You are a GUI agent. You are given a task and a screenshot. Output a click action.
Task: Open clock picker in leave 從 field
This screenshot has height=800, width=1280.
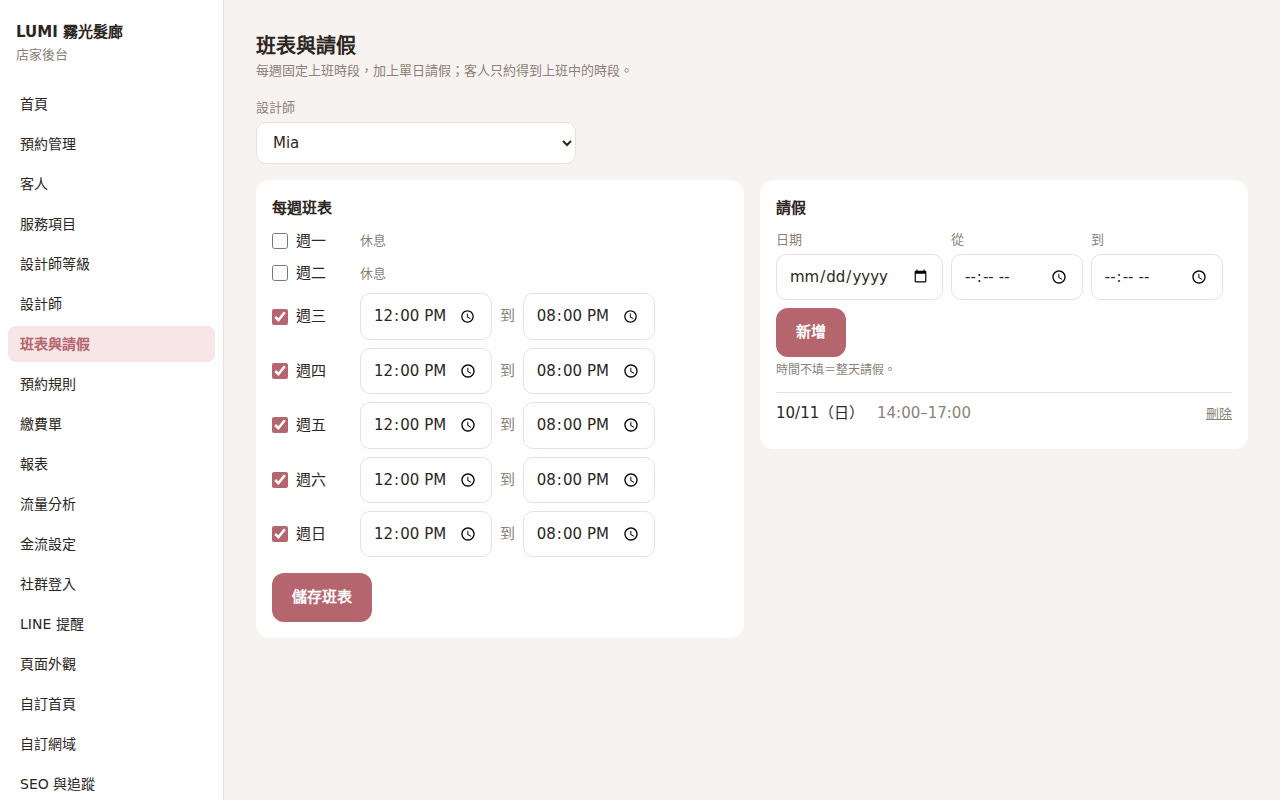tap(1059, 277)
